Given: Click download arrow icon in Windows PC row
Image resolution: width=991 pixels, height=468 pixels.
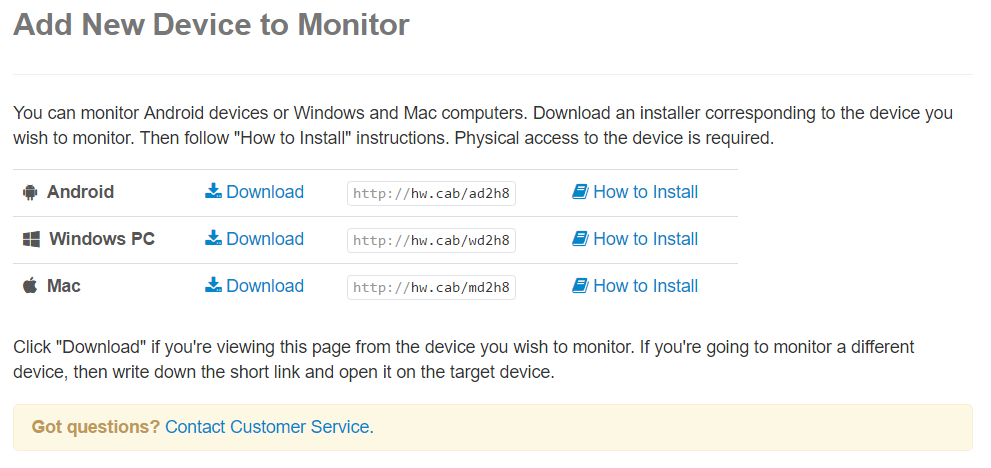Looking at the screenshot, I should [x=214, y=238].
